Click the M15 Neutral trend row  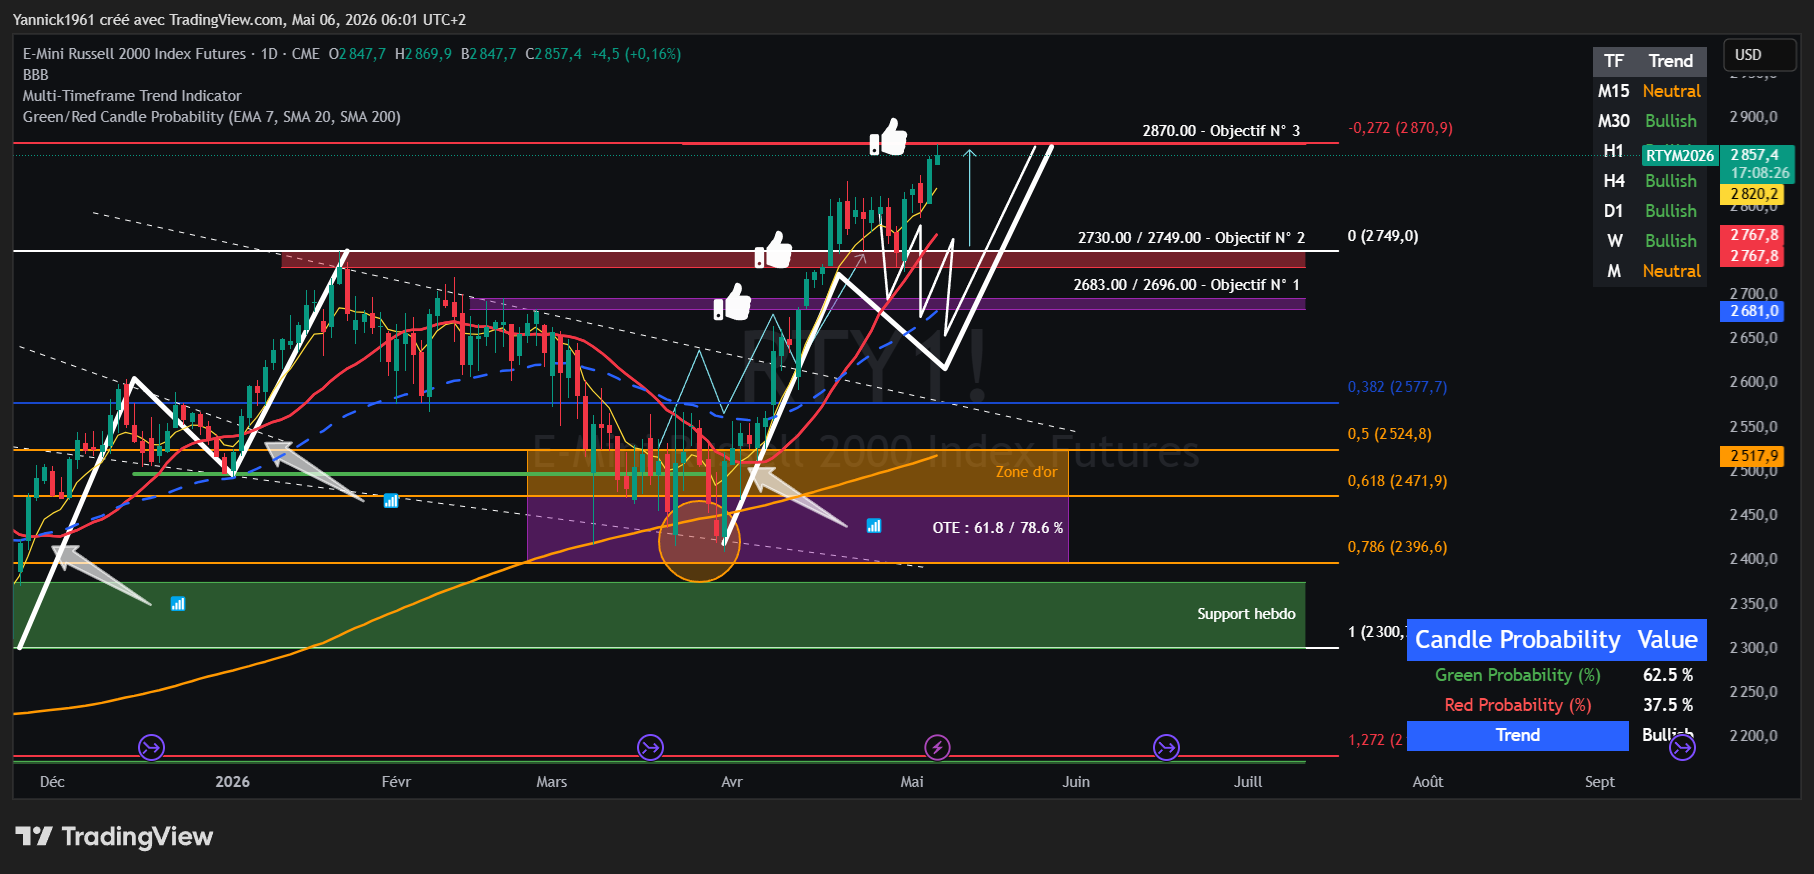coord(1649,91)
